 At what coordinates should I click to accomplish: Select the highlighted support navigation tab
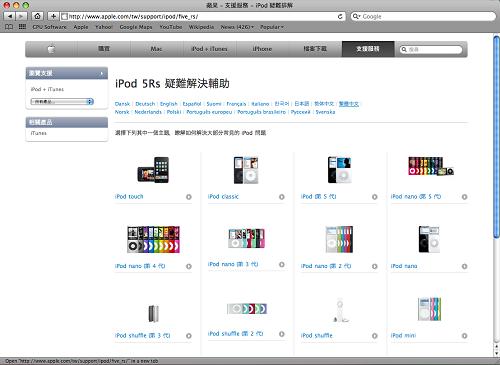(368, 49)
